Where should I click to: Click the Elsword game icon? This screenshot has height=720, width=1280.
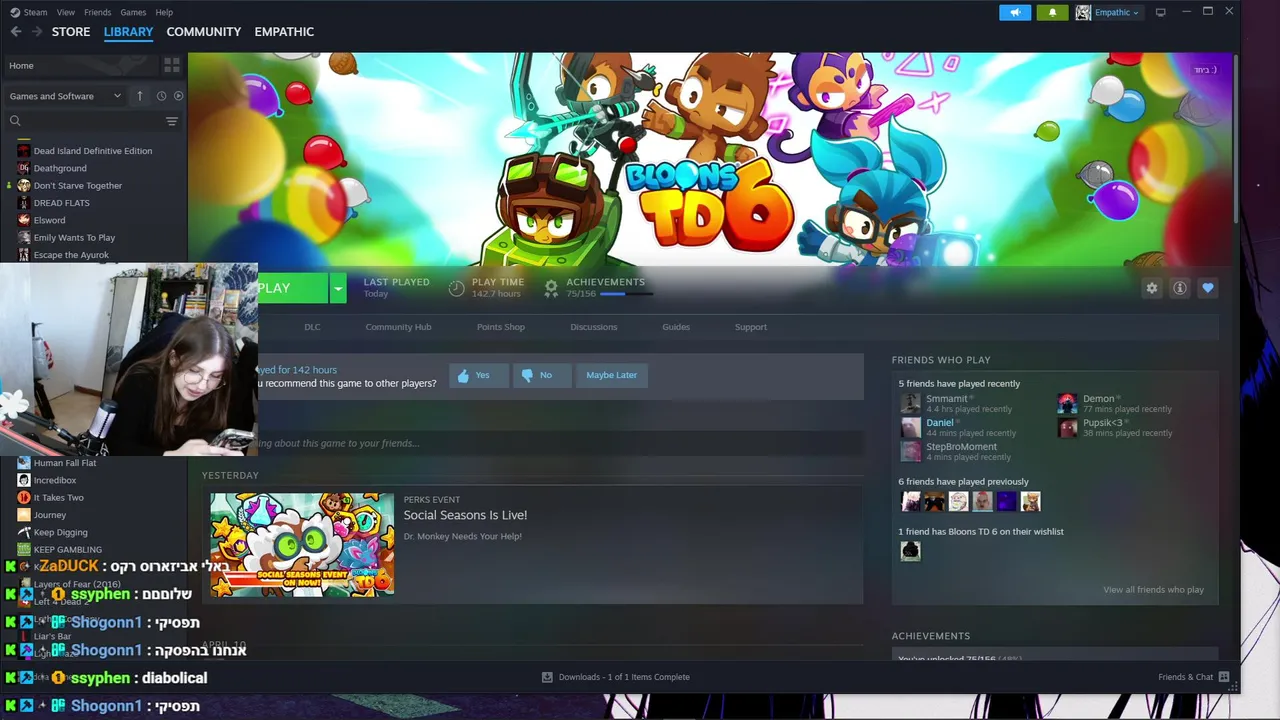point(24,220)
